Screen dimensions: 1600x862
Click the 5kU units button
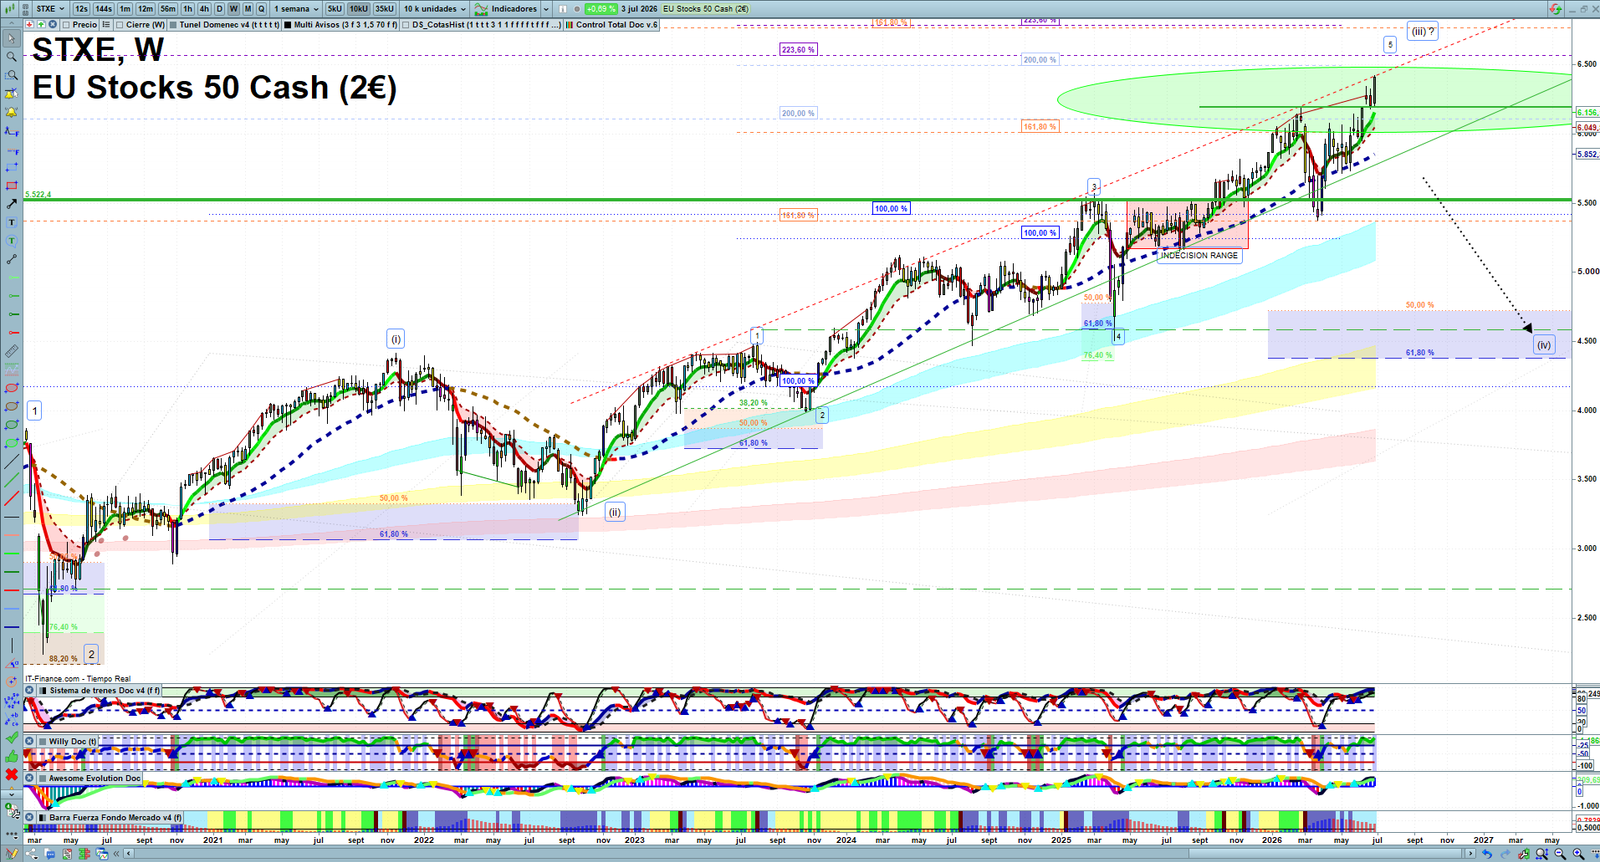[334, 8]
